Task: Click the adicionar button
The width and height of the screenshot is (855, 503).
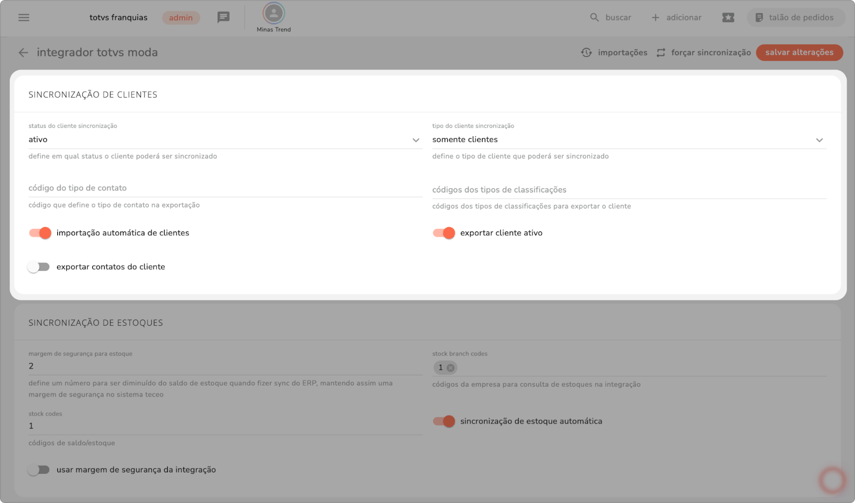Action: point(676,17)
